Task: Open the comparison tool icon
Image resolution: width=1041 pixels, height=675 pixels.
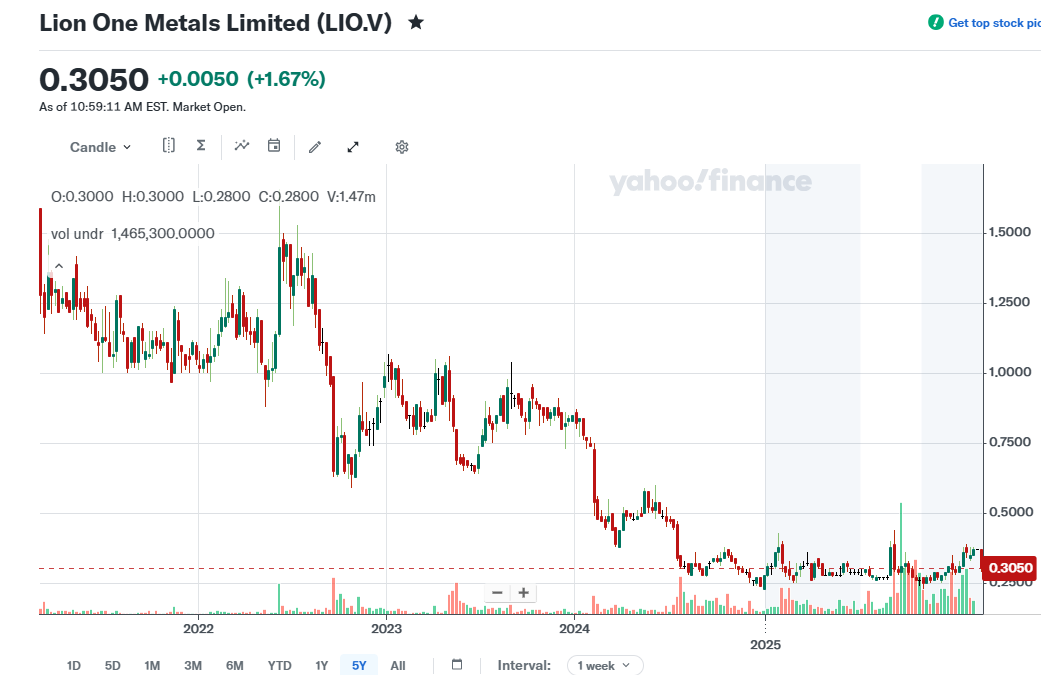Action: pos(169,146)
